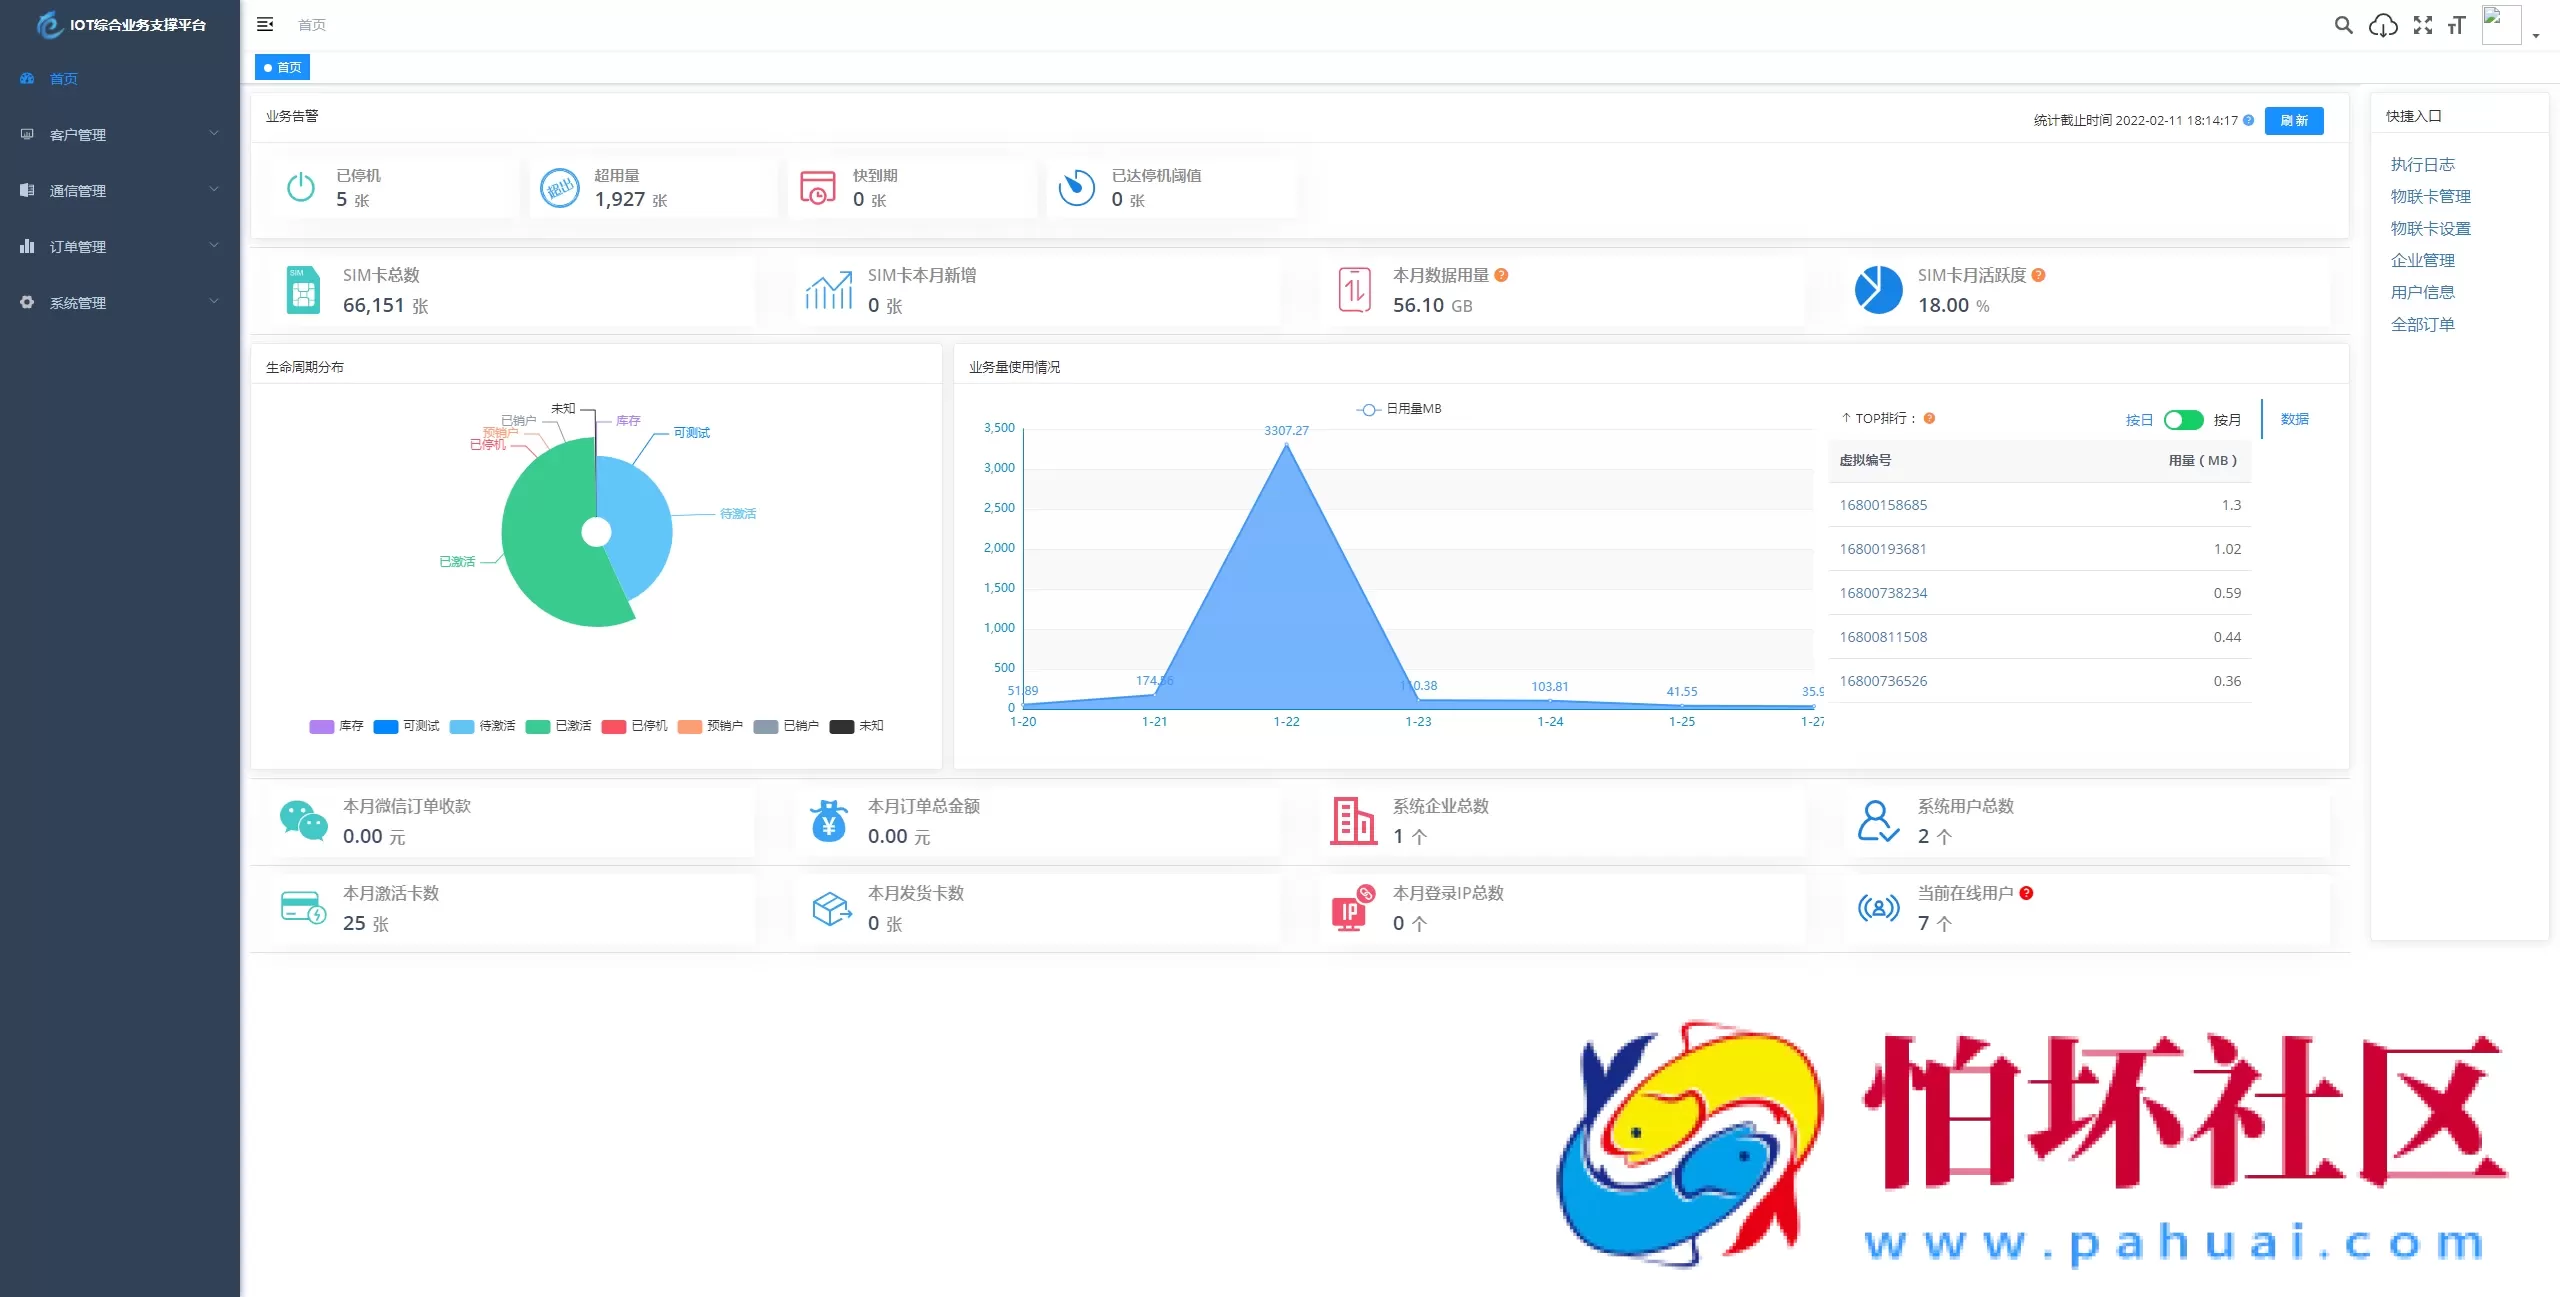Select the 首页 tab below header
This screenshot has height=1297, width=2560.
(x=283, y=67)
